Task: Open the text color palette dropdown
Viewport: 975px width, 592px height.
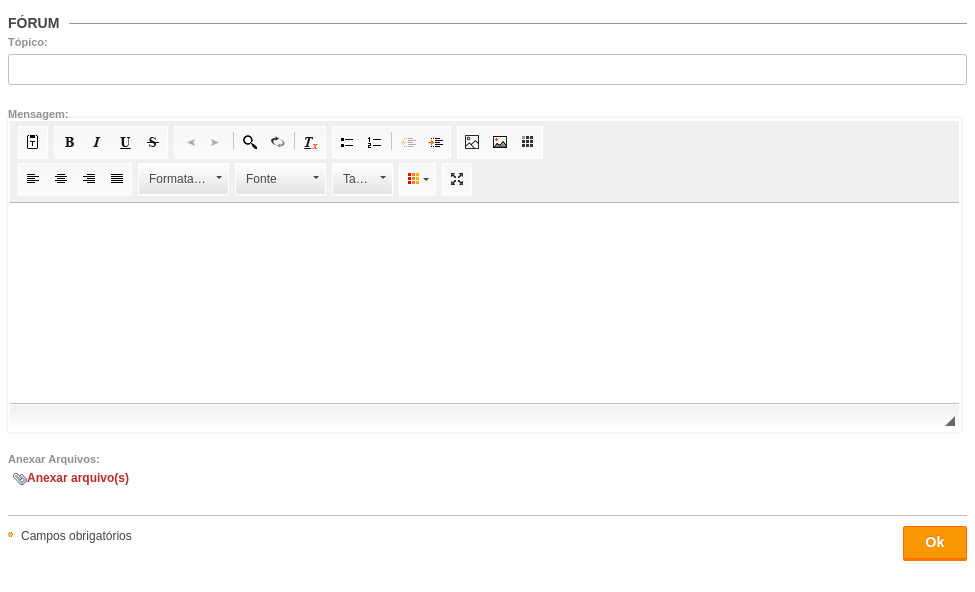Action: pos(418,179)
